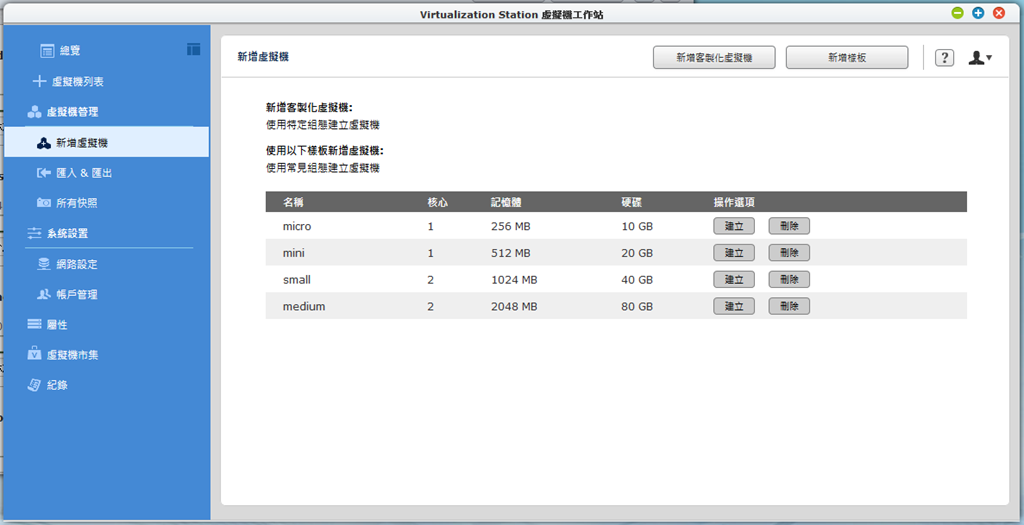Click the 10 GB disk value
Screen dimensions: 1024x525
click(637, 227)
